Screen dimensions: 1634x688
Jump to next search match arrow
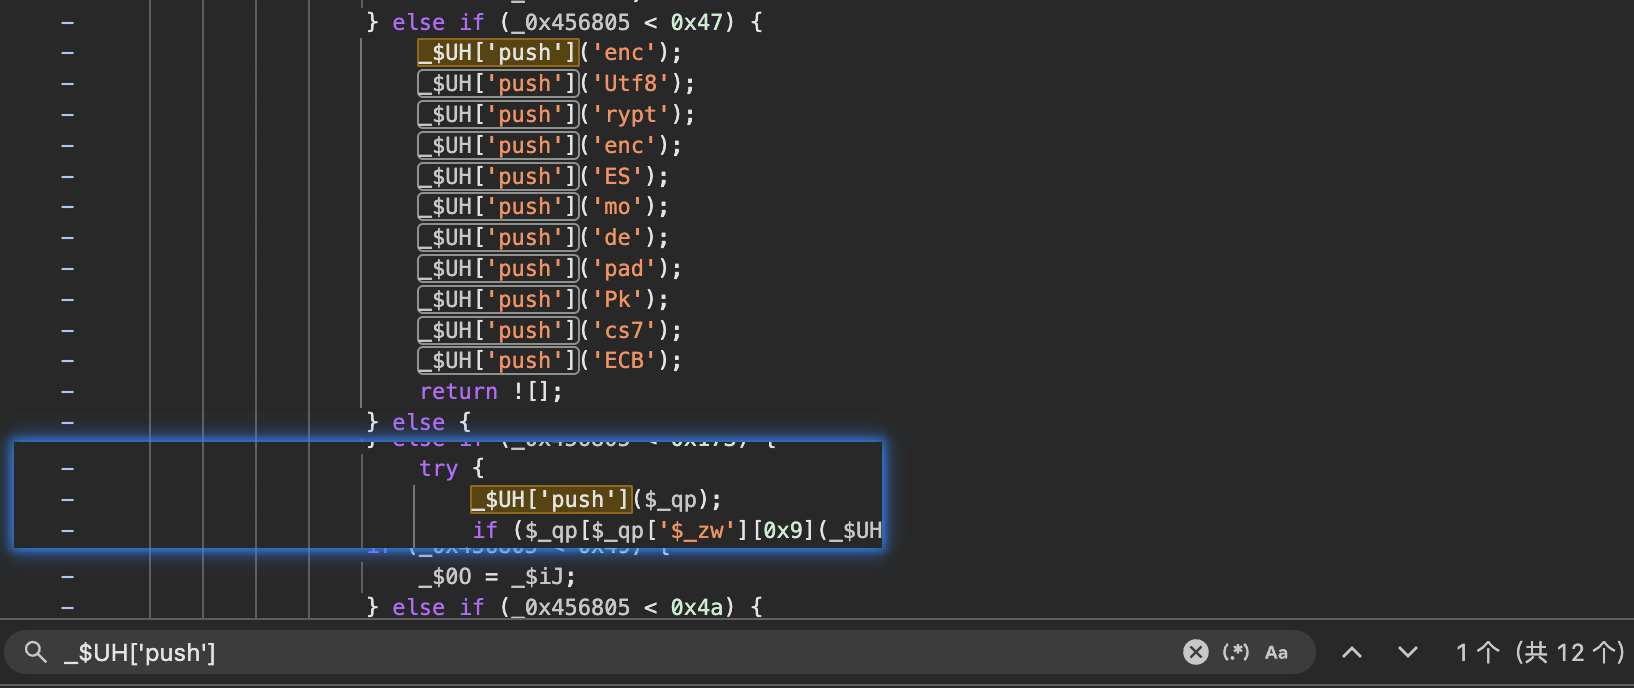point(1407,653)
